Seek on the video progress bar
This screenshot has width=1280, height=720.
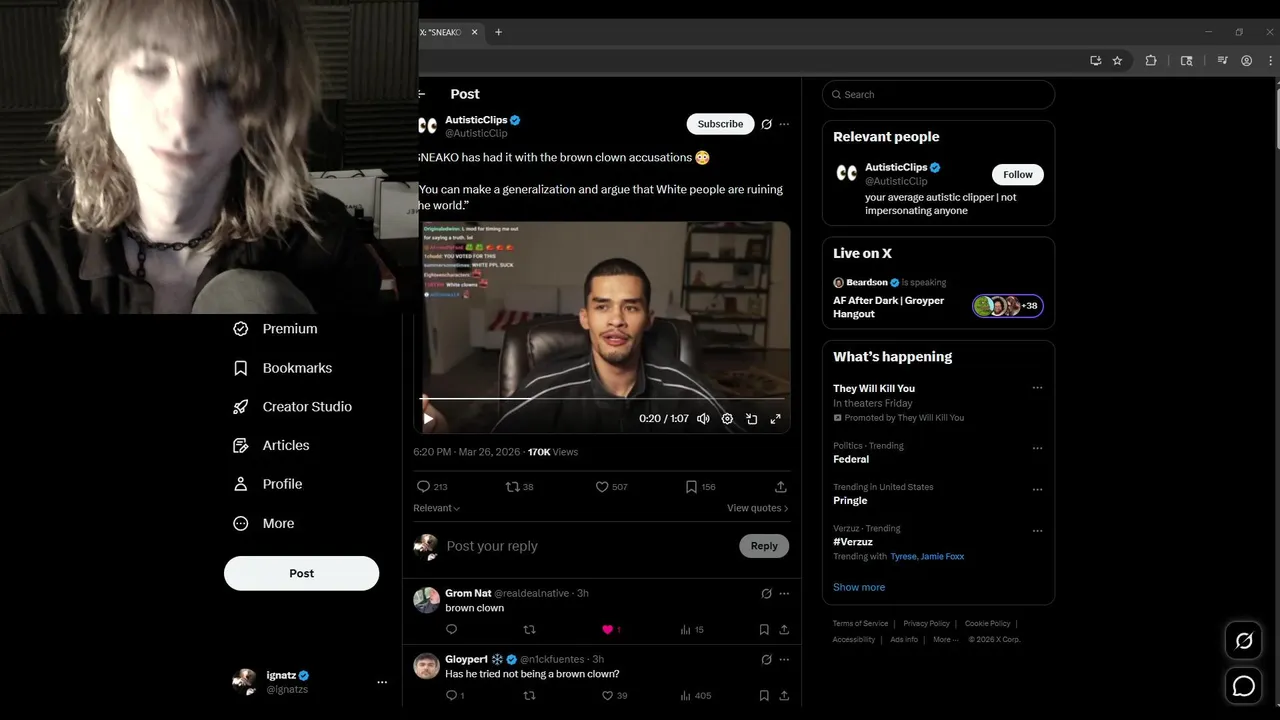coord(604,399)
